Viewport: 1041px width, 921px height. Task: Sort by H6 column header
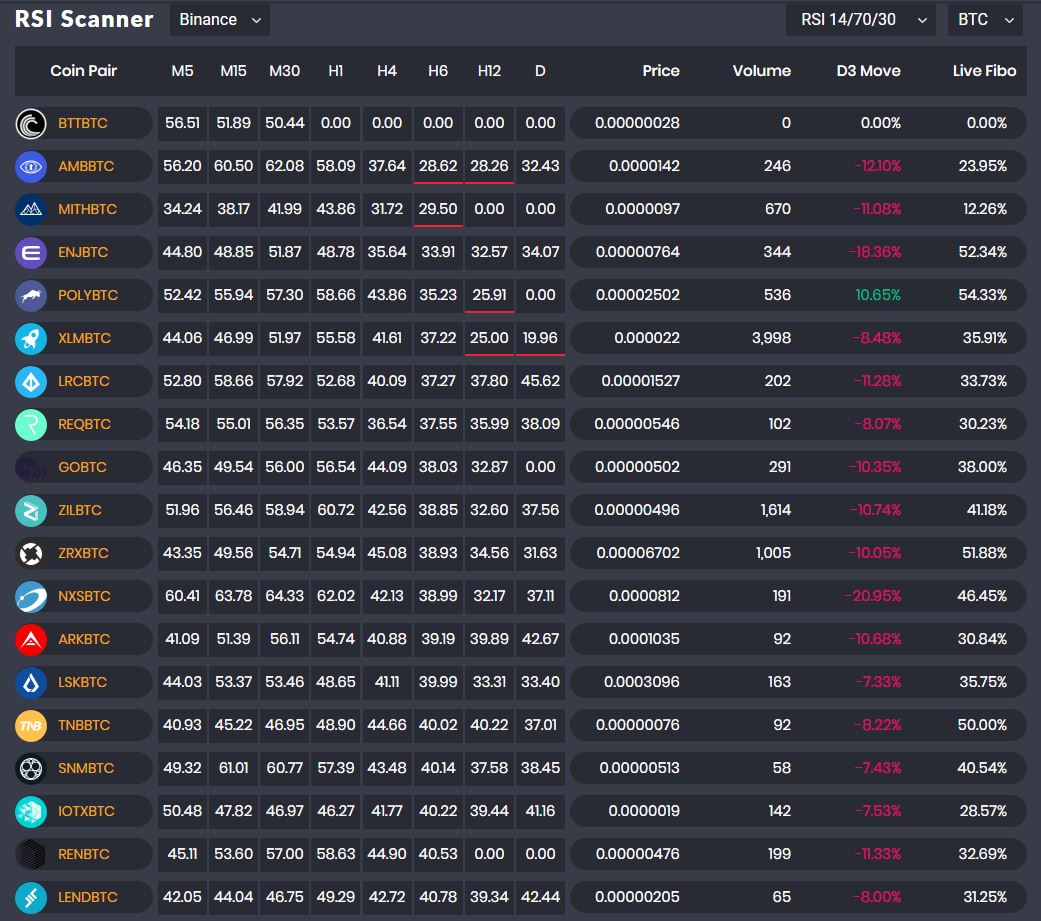tap(438, 71)
